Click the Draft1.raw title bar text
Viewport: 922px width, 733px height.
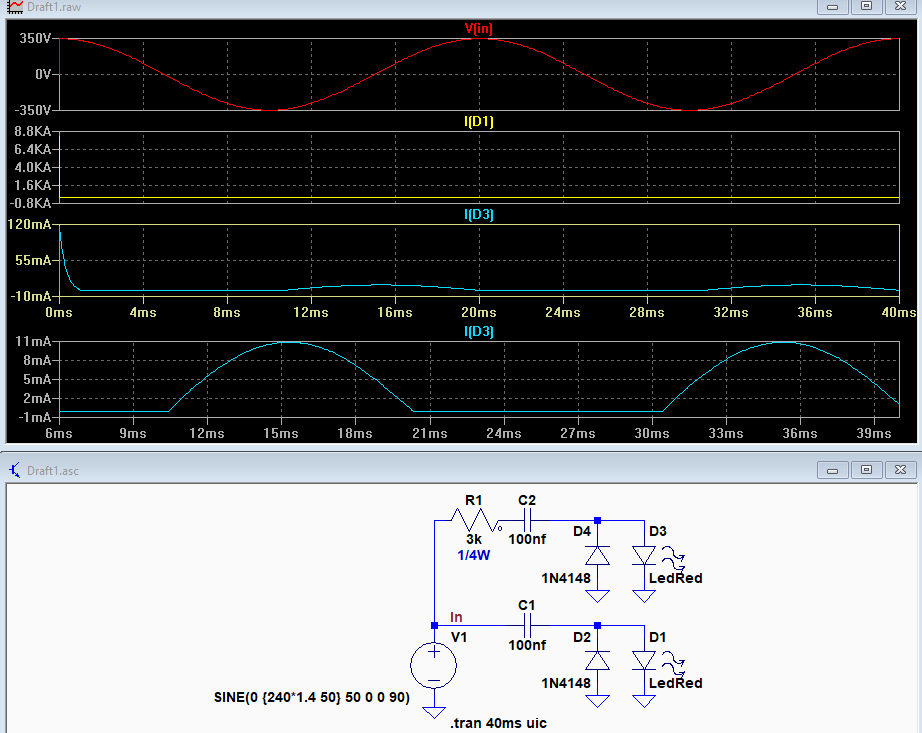54,7
